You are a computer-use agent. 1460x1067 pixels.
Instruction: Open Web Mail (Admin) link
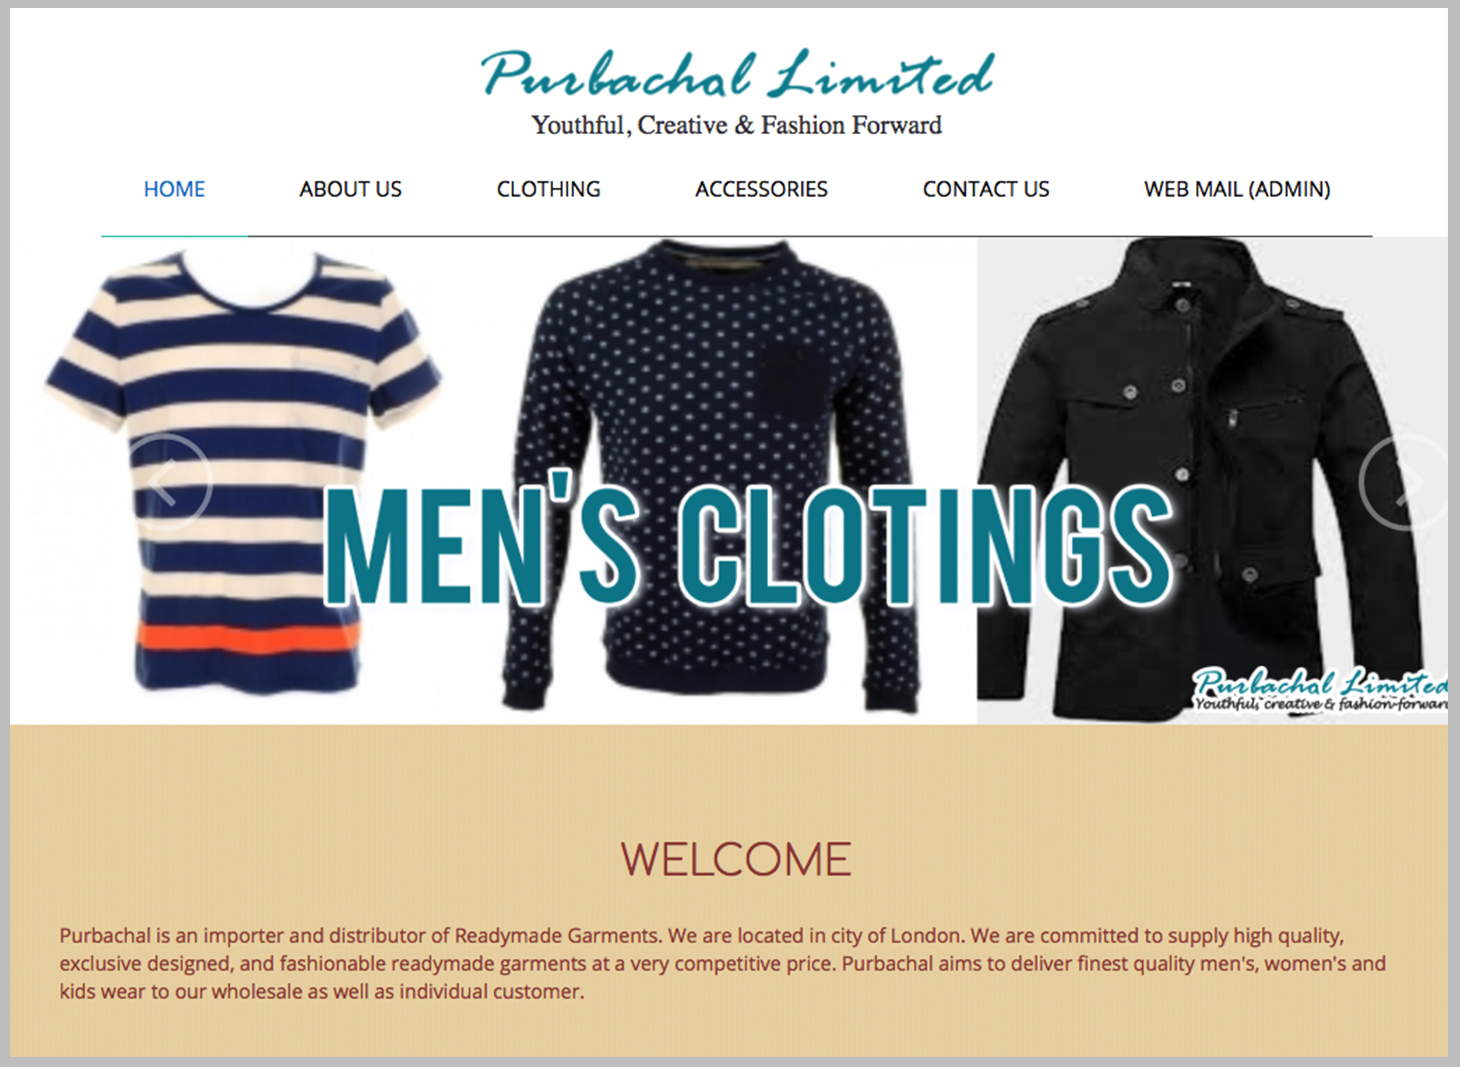coord(1237,189)
